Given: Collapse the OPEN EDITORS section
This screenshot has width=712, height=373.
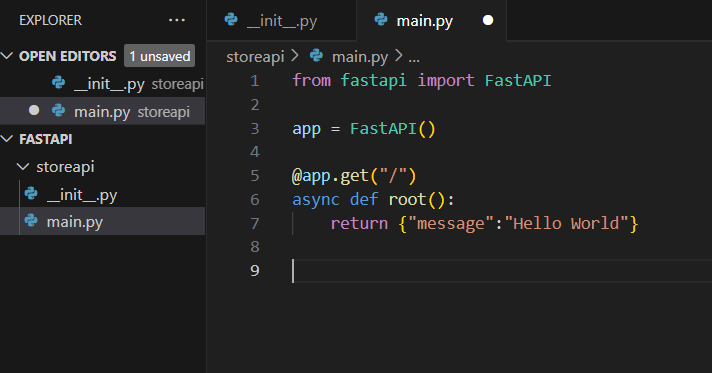Looking at the screenshot, I should click(7, 56).
